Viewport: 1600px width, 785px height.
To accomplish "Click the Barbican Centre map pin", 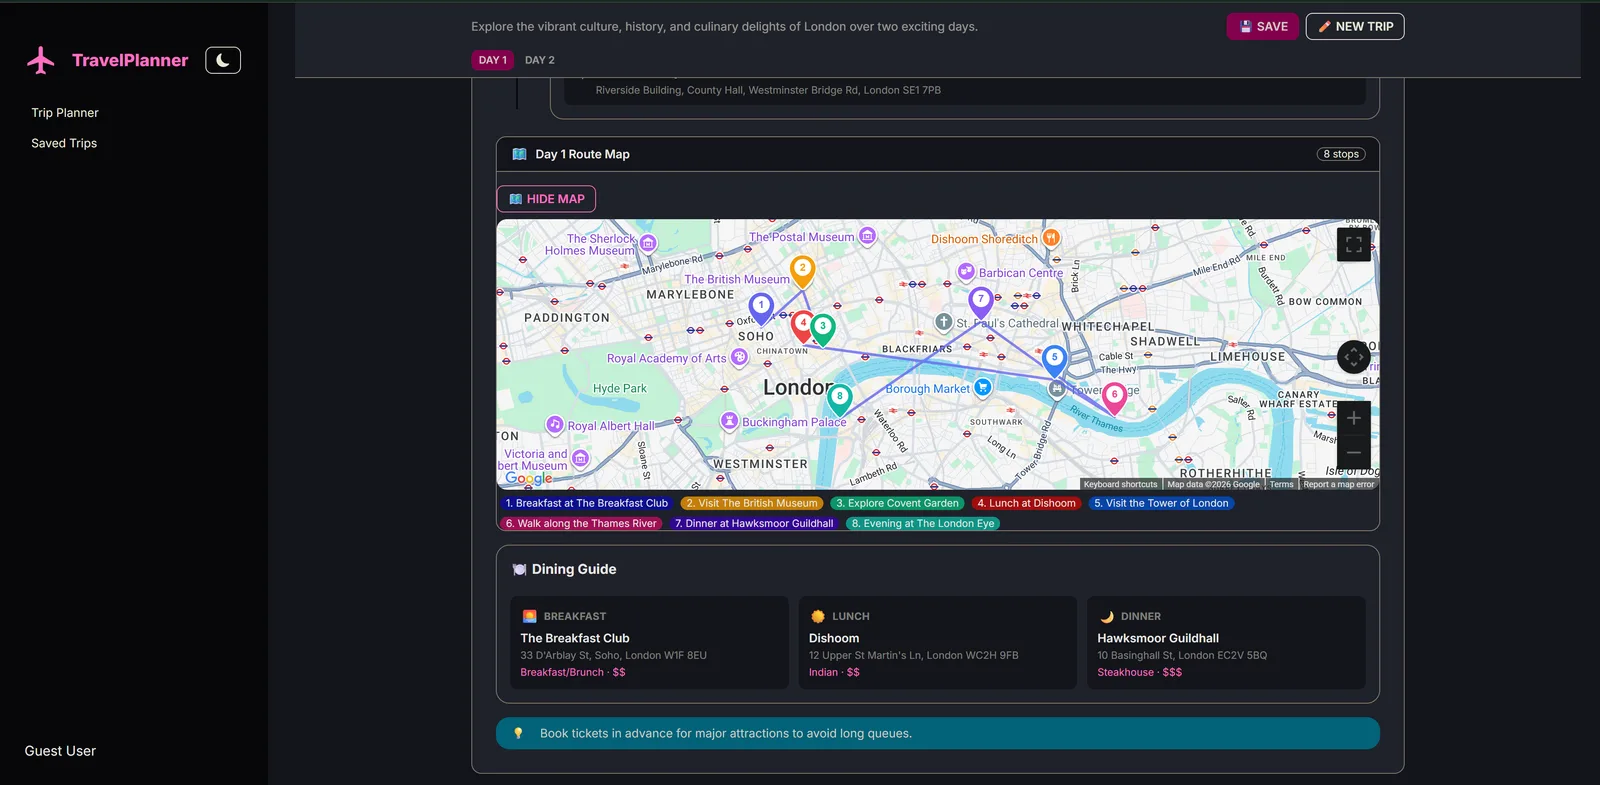I will (966, 272).
